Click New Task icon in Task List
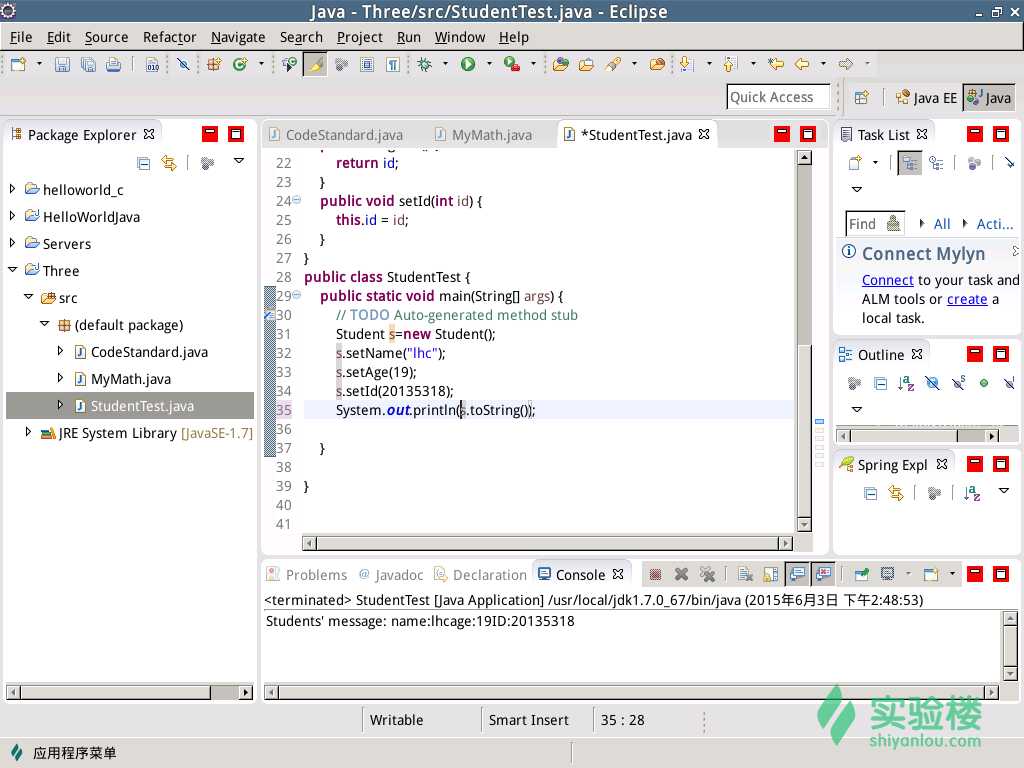The width and height of the screenshot is (1024, 768). click(855, 163)
